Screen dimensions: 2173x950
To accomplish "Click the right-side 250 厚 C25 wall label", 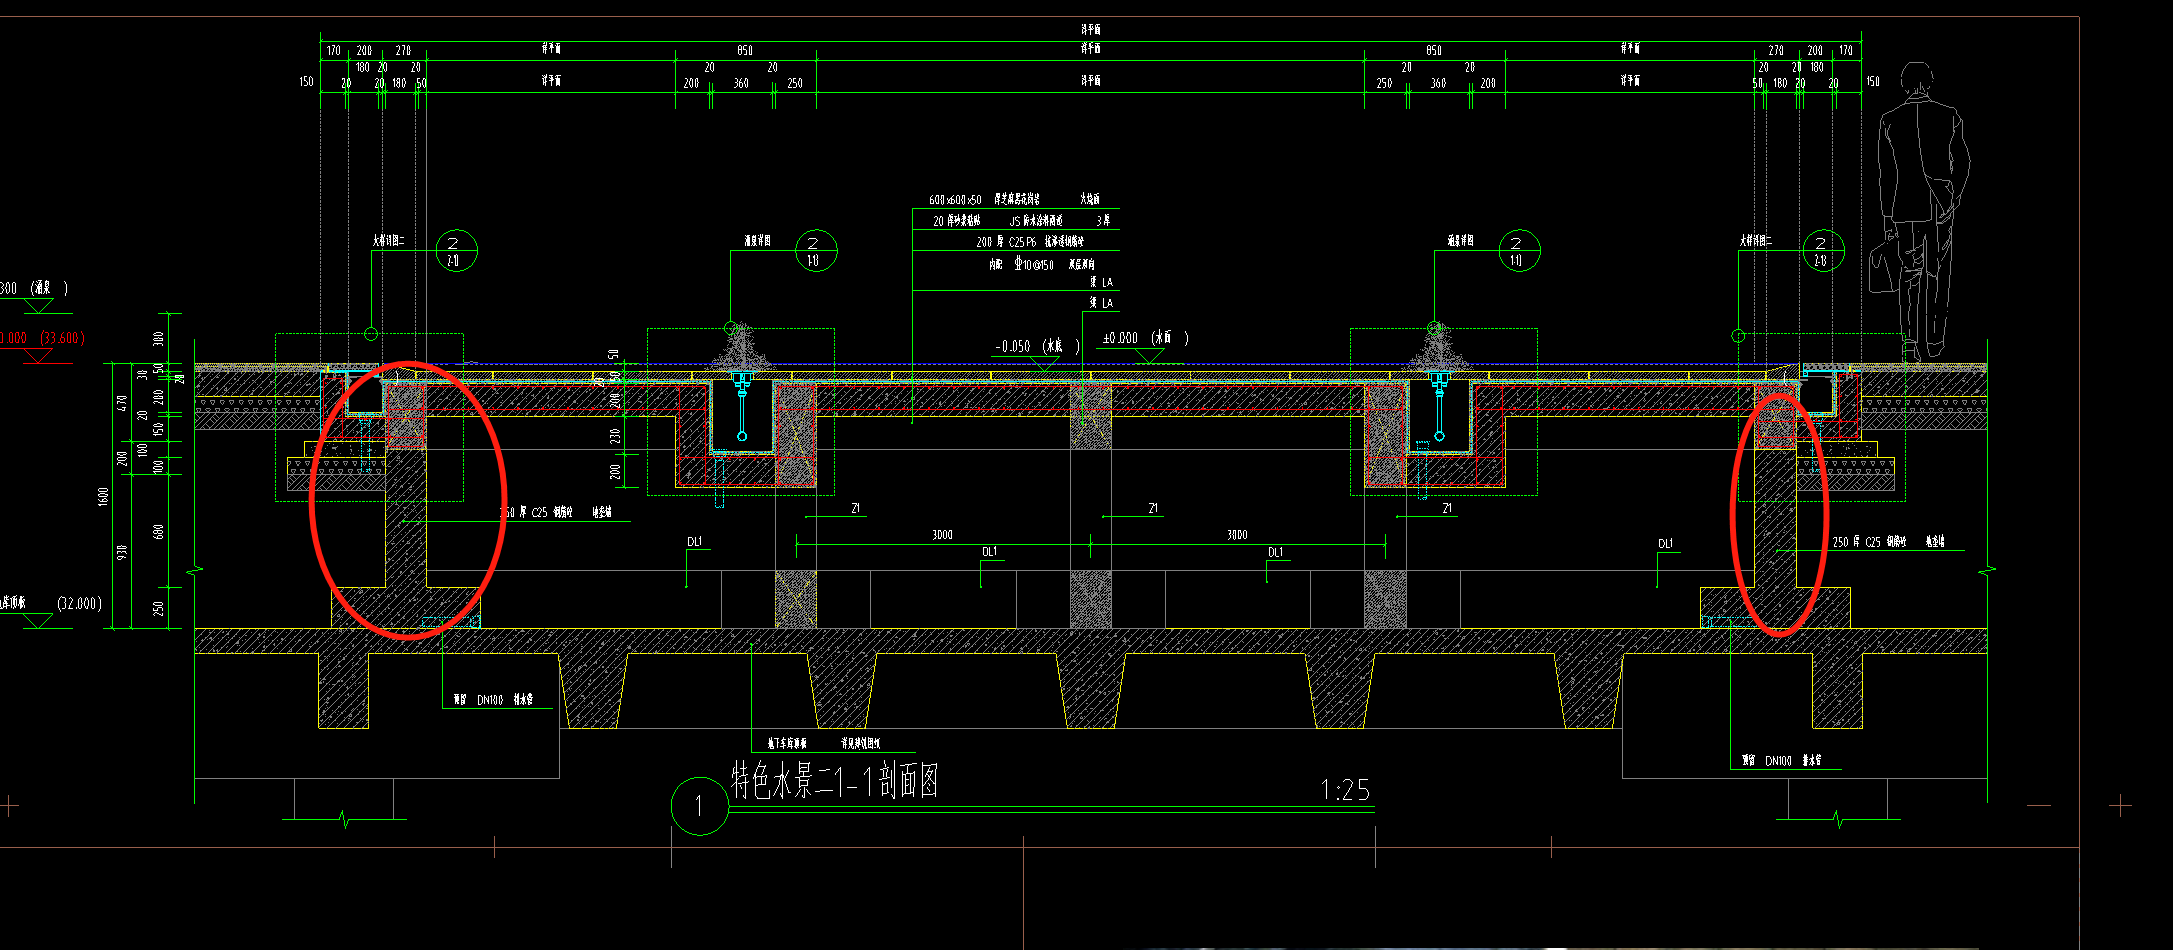I will click(x=1888, y=541).
